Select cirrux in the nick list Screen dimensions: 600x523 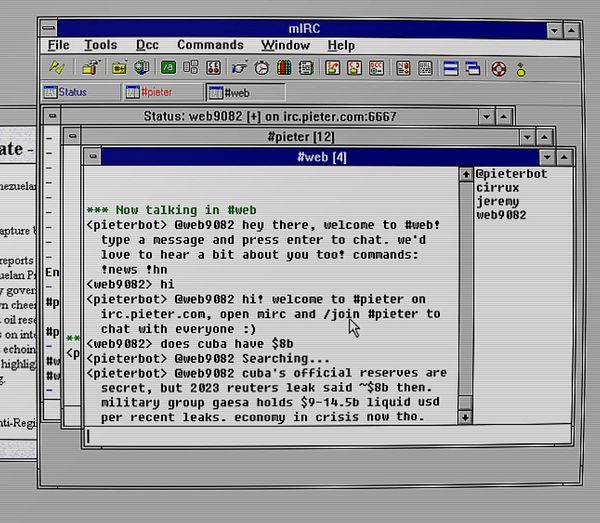coord(497,187)
